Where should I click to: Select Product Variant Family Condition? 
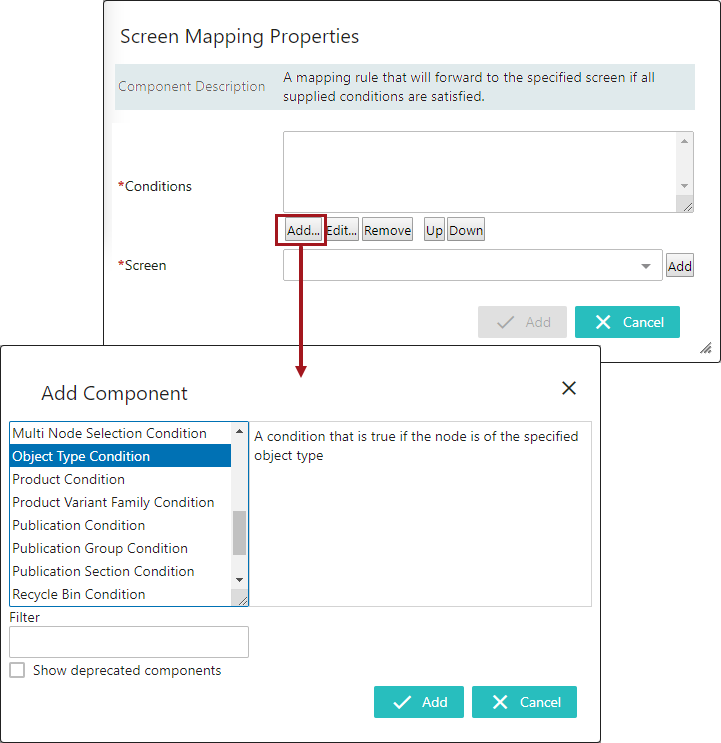(113, 502)
